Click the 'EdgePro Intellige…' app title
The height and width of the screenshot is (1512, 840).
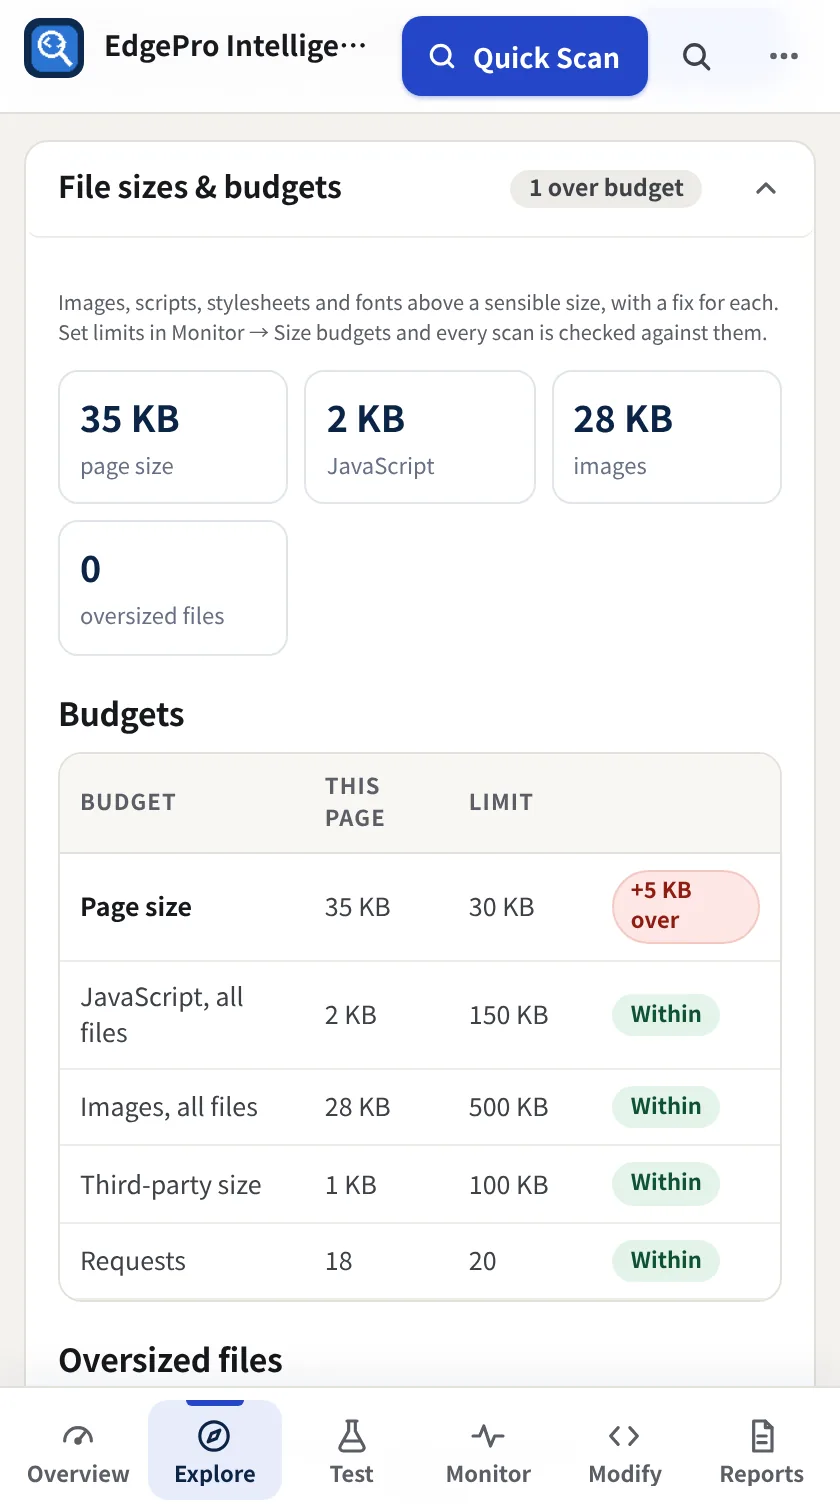(x=236, y=47)
